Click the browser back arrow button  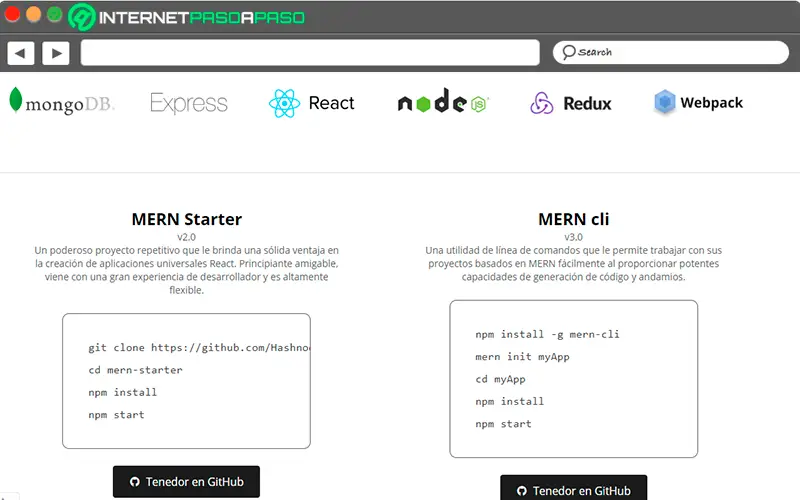(x=21, y=53)
